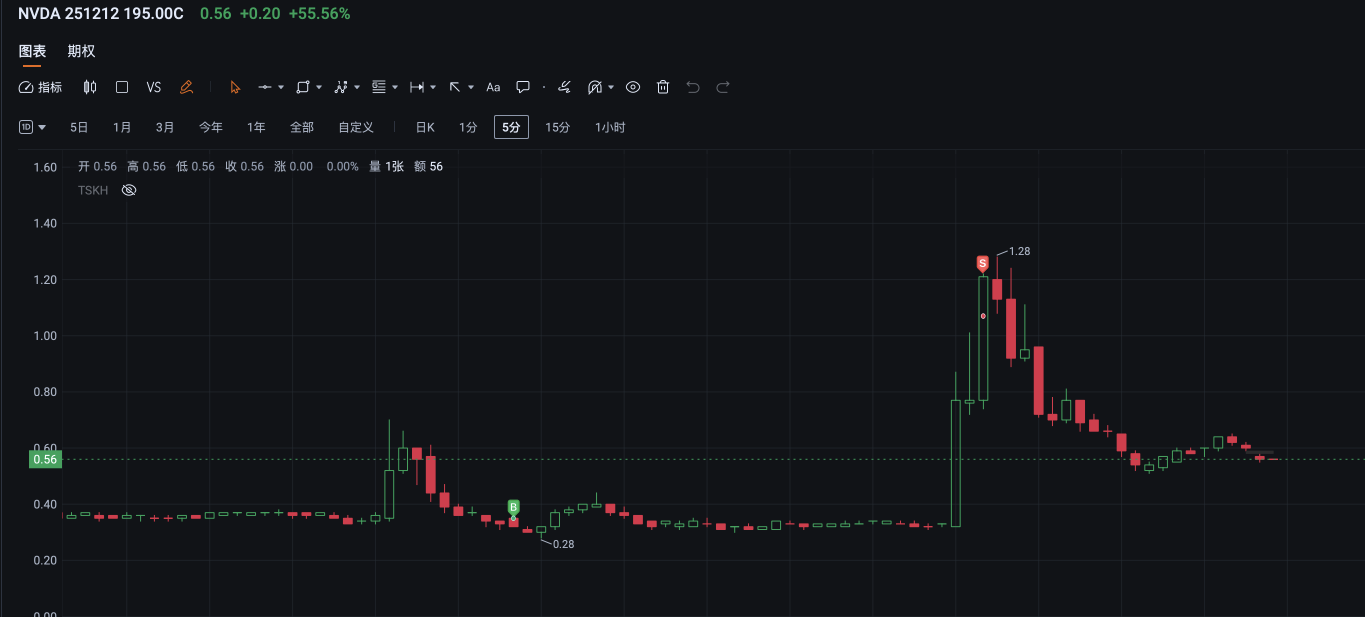Change the candlestick chart type
Image resolution: width=1365 pixels, height=617 pixels.
point(90,87)
